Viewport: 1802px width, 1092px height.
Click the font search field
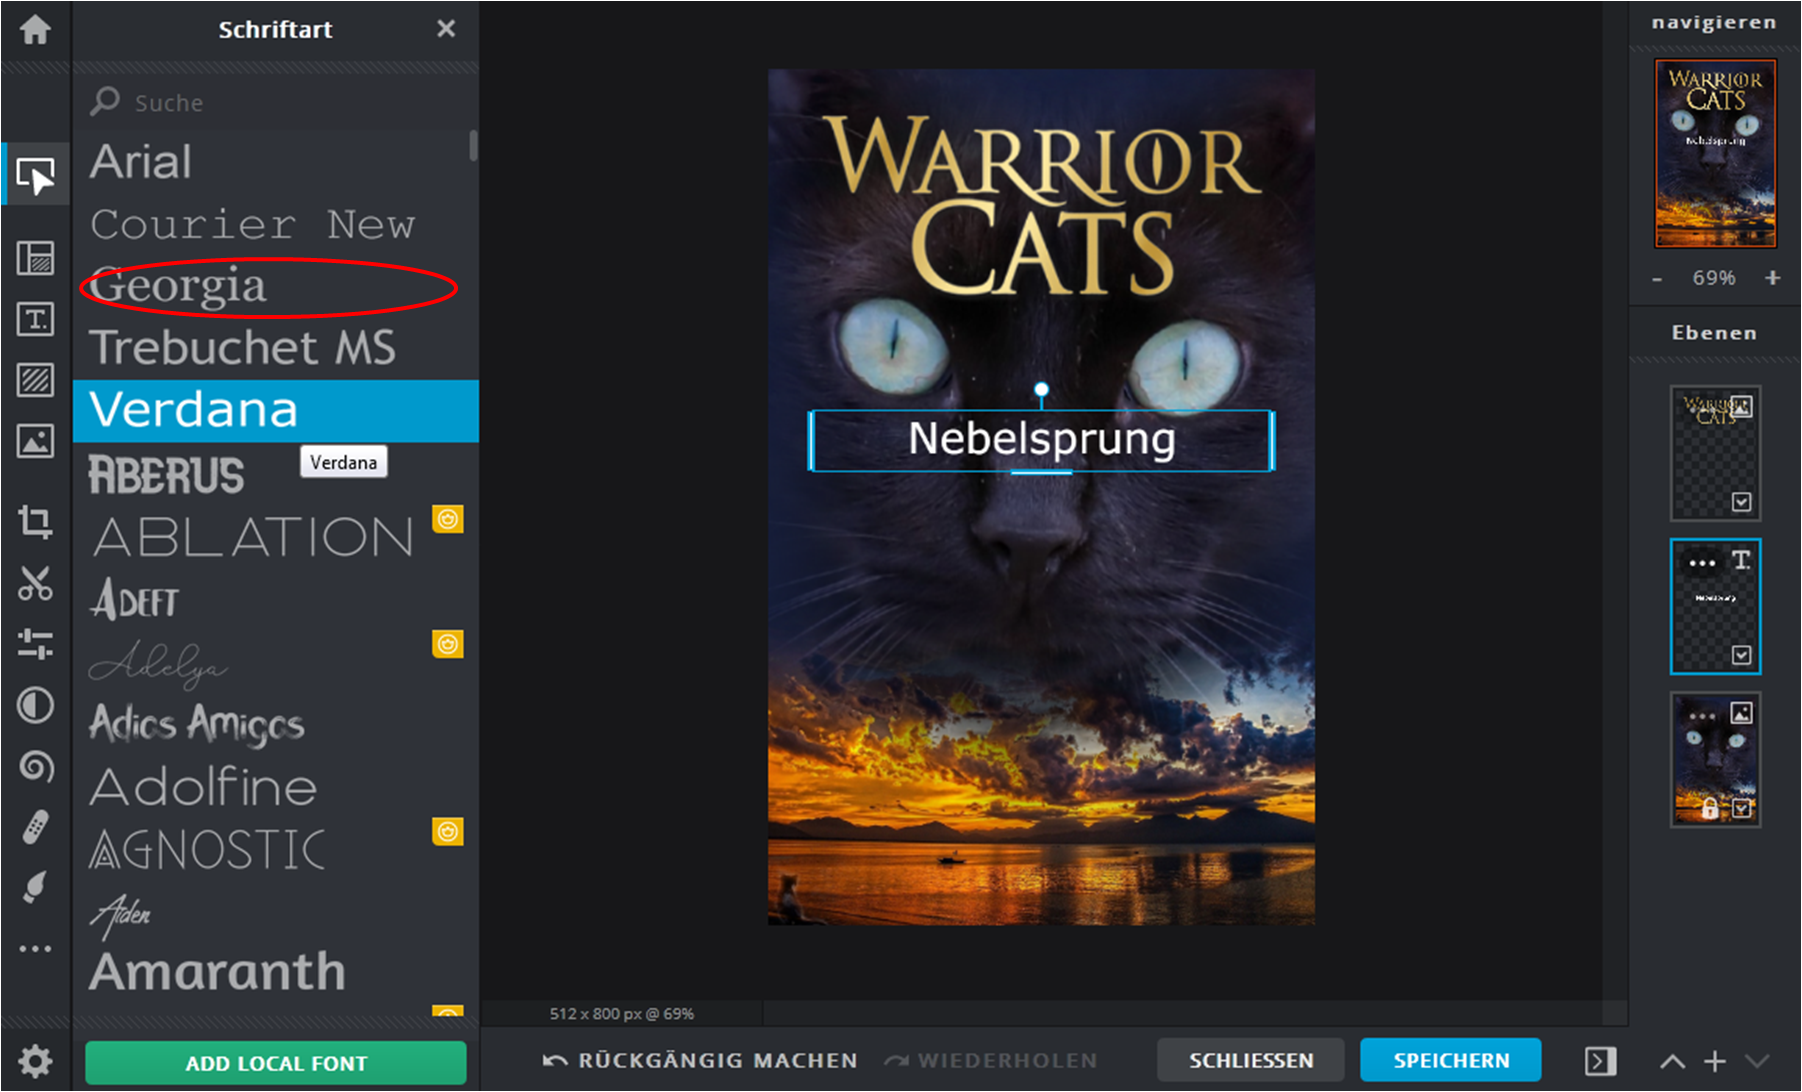pyautogui.click(x=275, y=102)
